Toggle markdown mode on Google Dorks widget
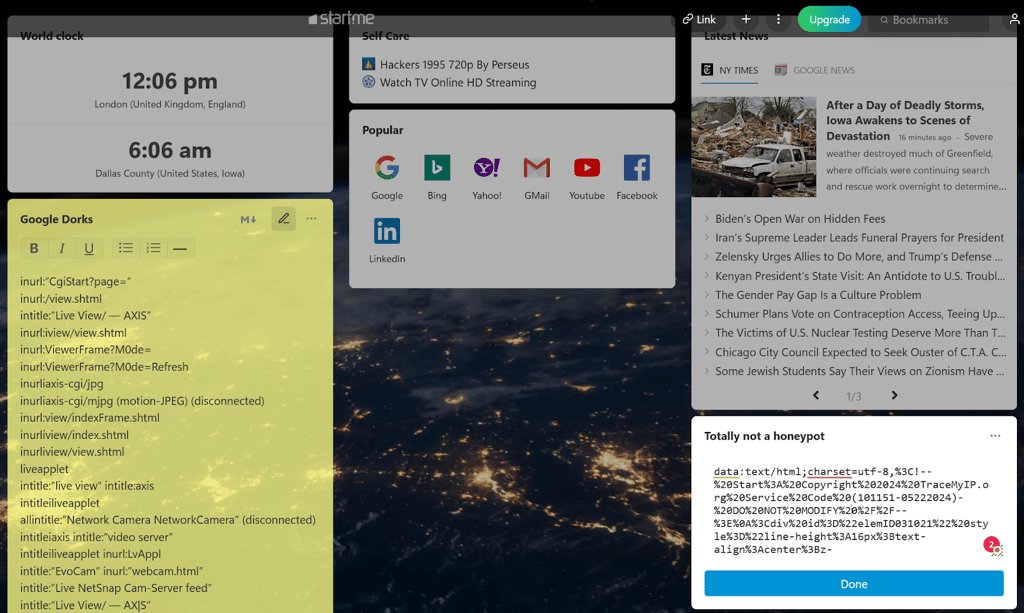The width and height of the screenshot is (1024, 613). click(248, 219)
